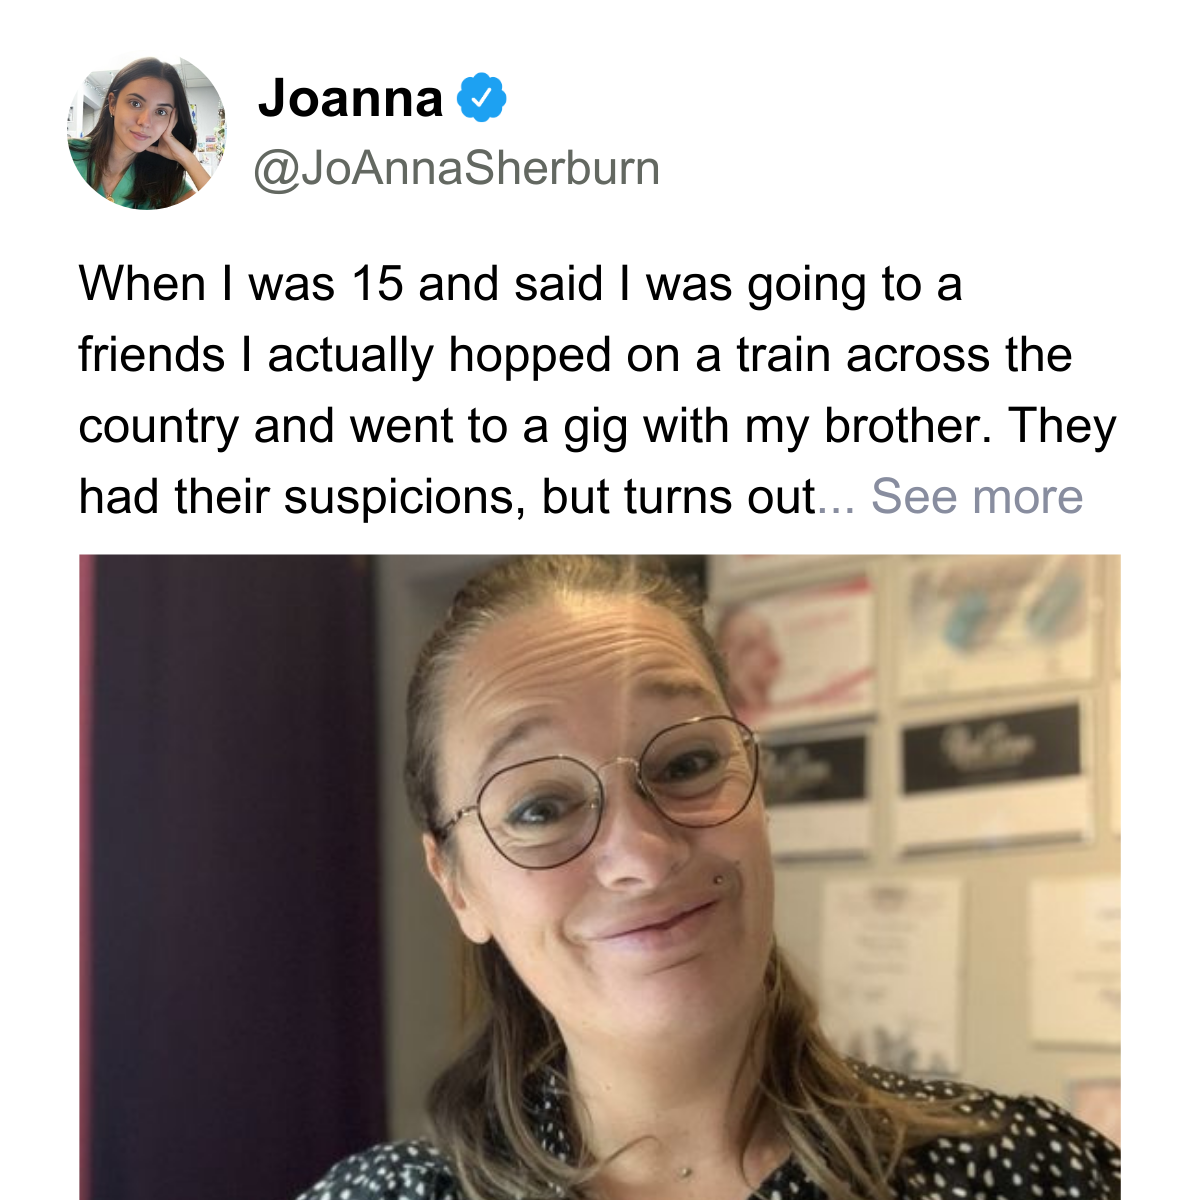
Task: Click the number 15 in the post text
Action: 377,284
